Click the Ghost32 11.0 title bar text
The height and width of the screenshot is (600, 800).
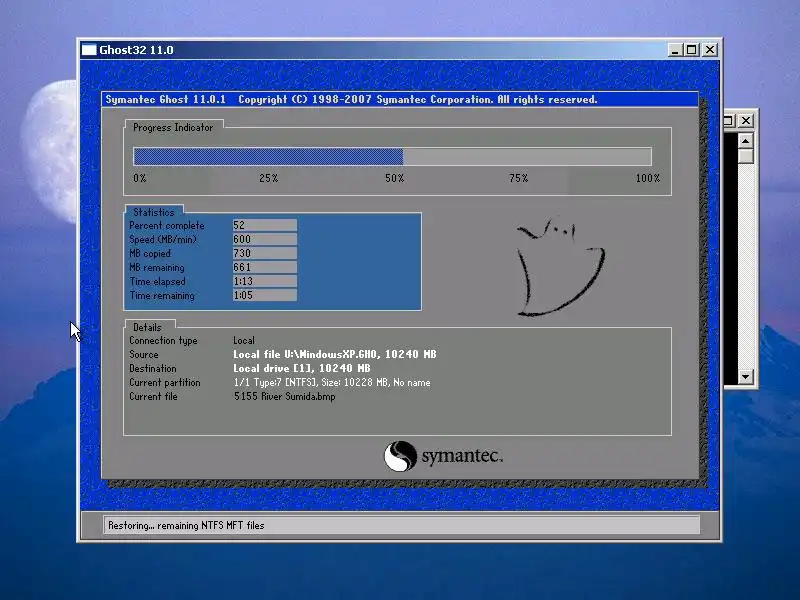pos(136,50)
